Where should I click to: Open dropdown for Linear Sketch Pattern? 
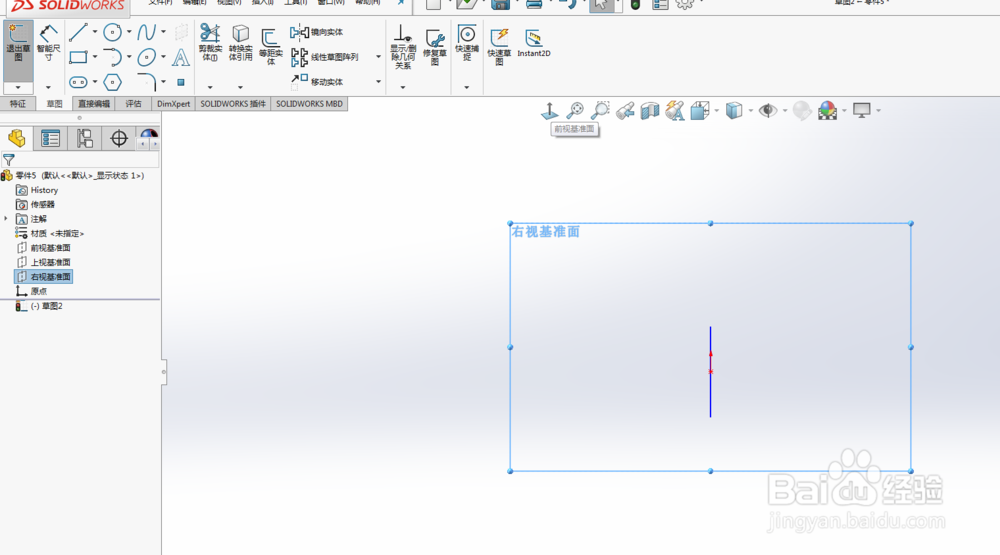click(378, 57)
